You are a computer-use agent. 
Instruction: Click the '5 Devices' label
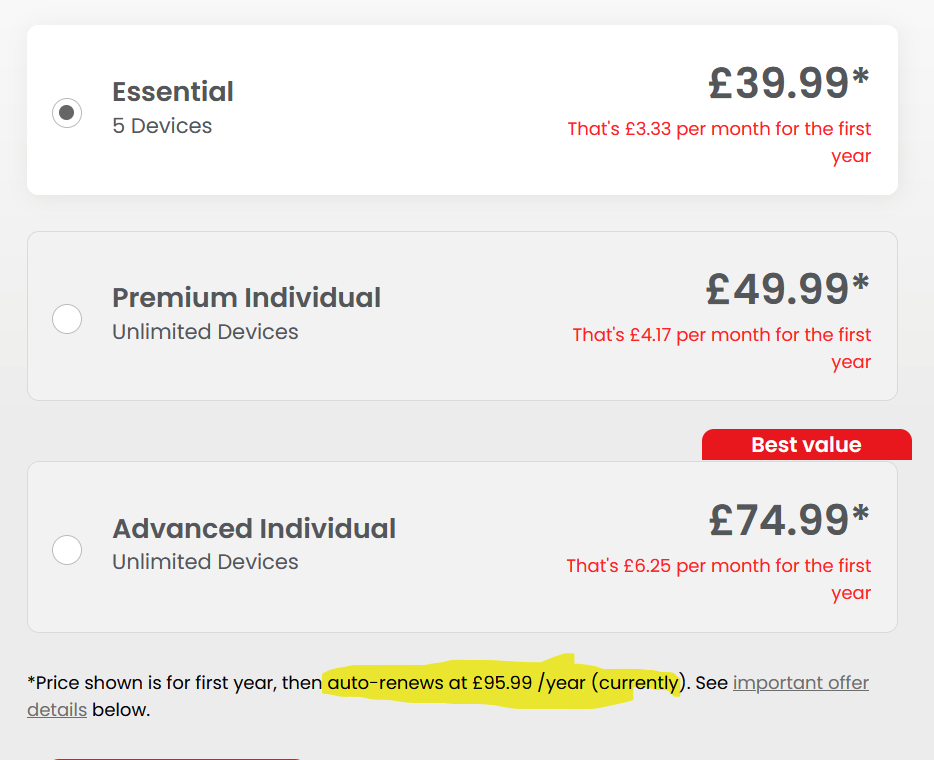click(162, 126)
